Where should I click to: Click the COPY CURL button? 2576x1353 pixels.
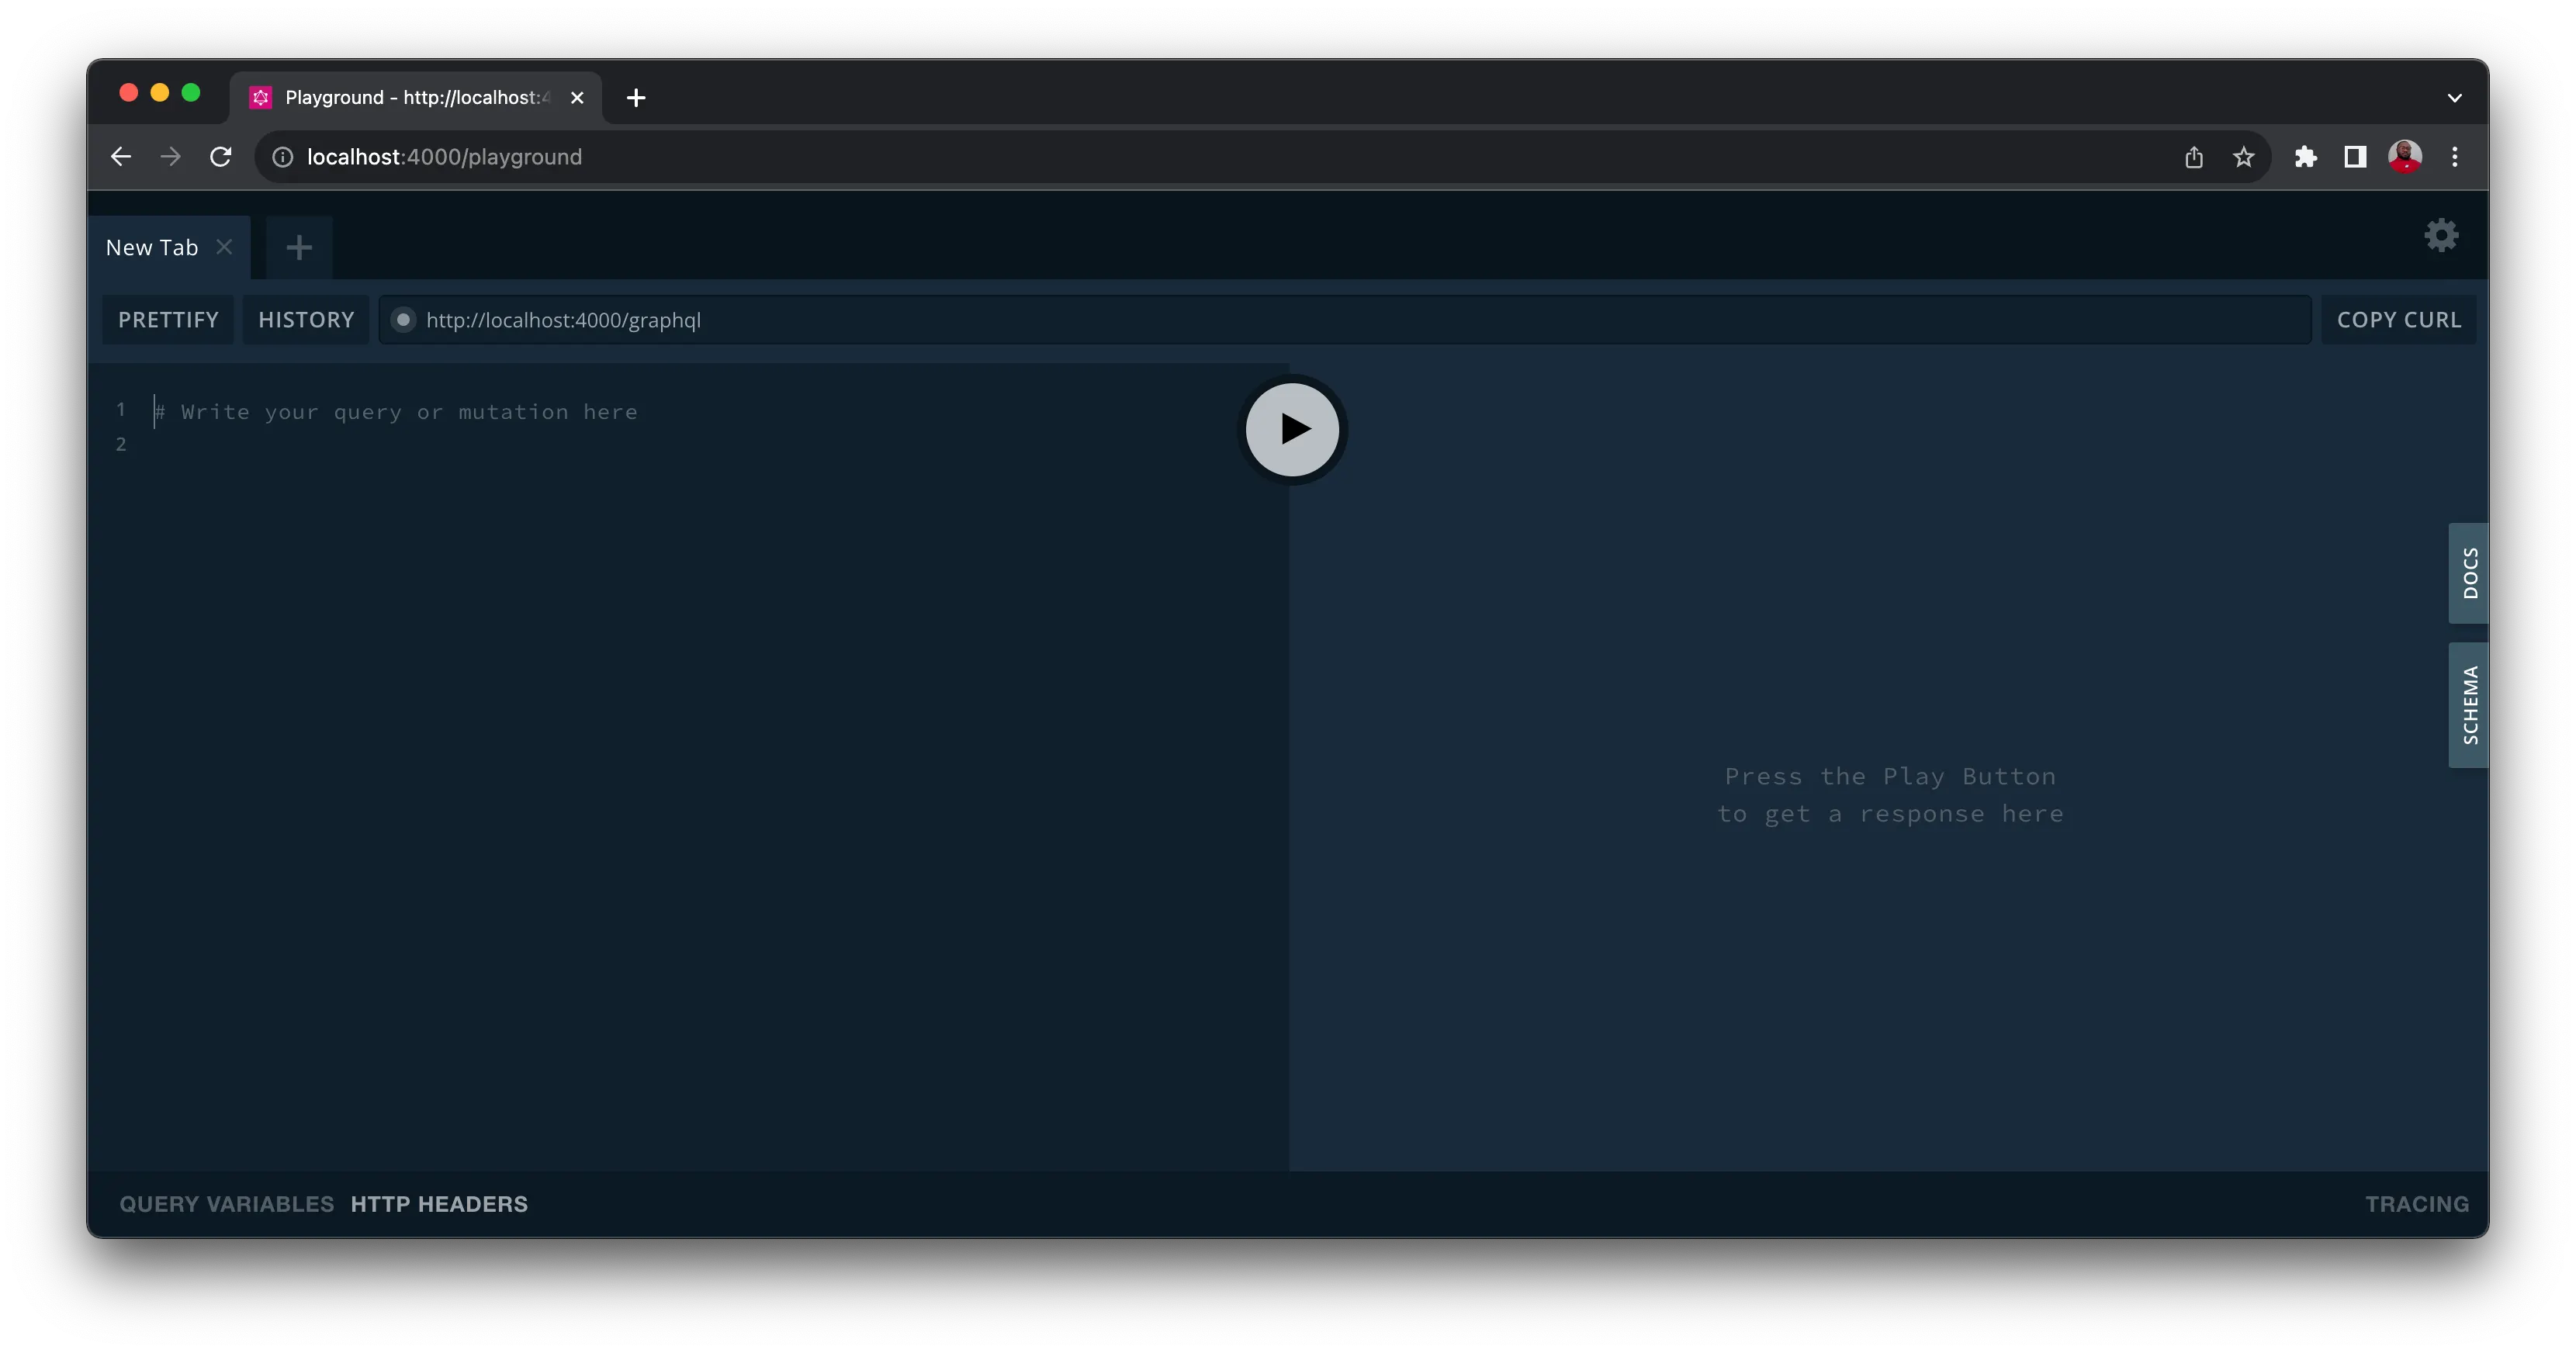click(x=2398, y=320)
